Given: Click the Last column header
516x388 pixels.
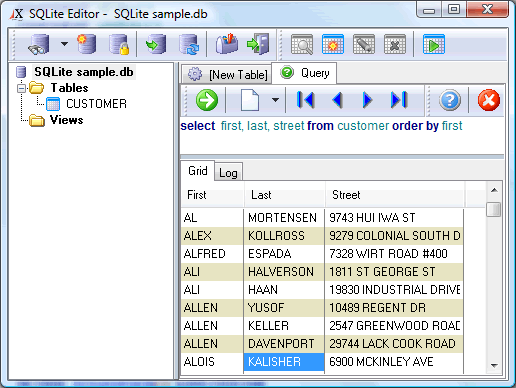Looking at the screenshot, I should point(285,195).
